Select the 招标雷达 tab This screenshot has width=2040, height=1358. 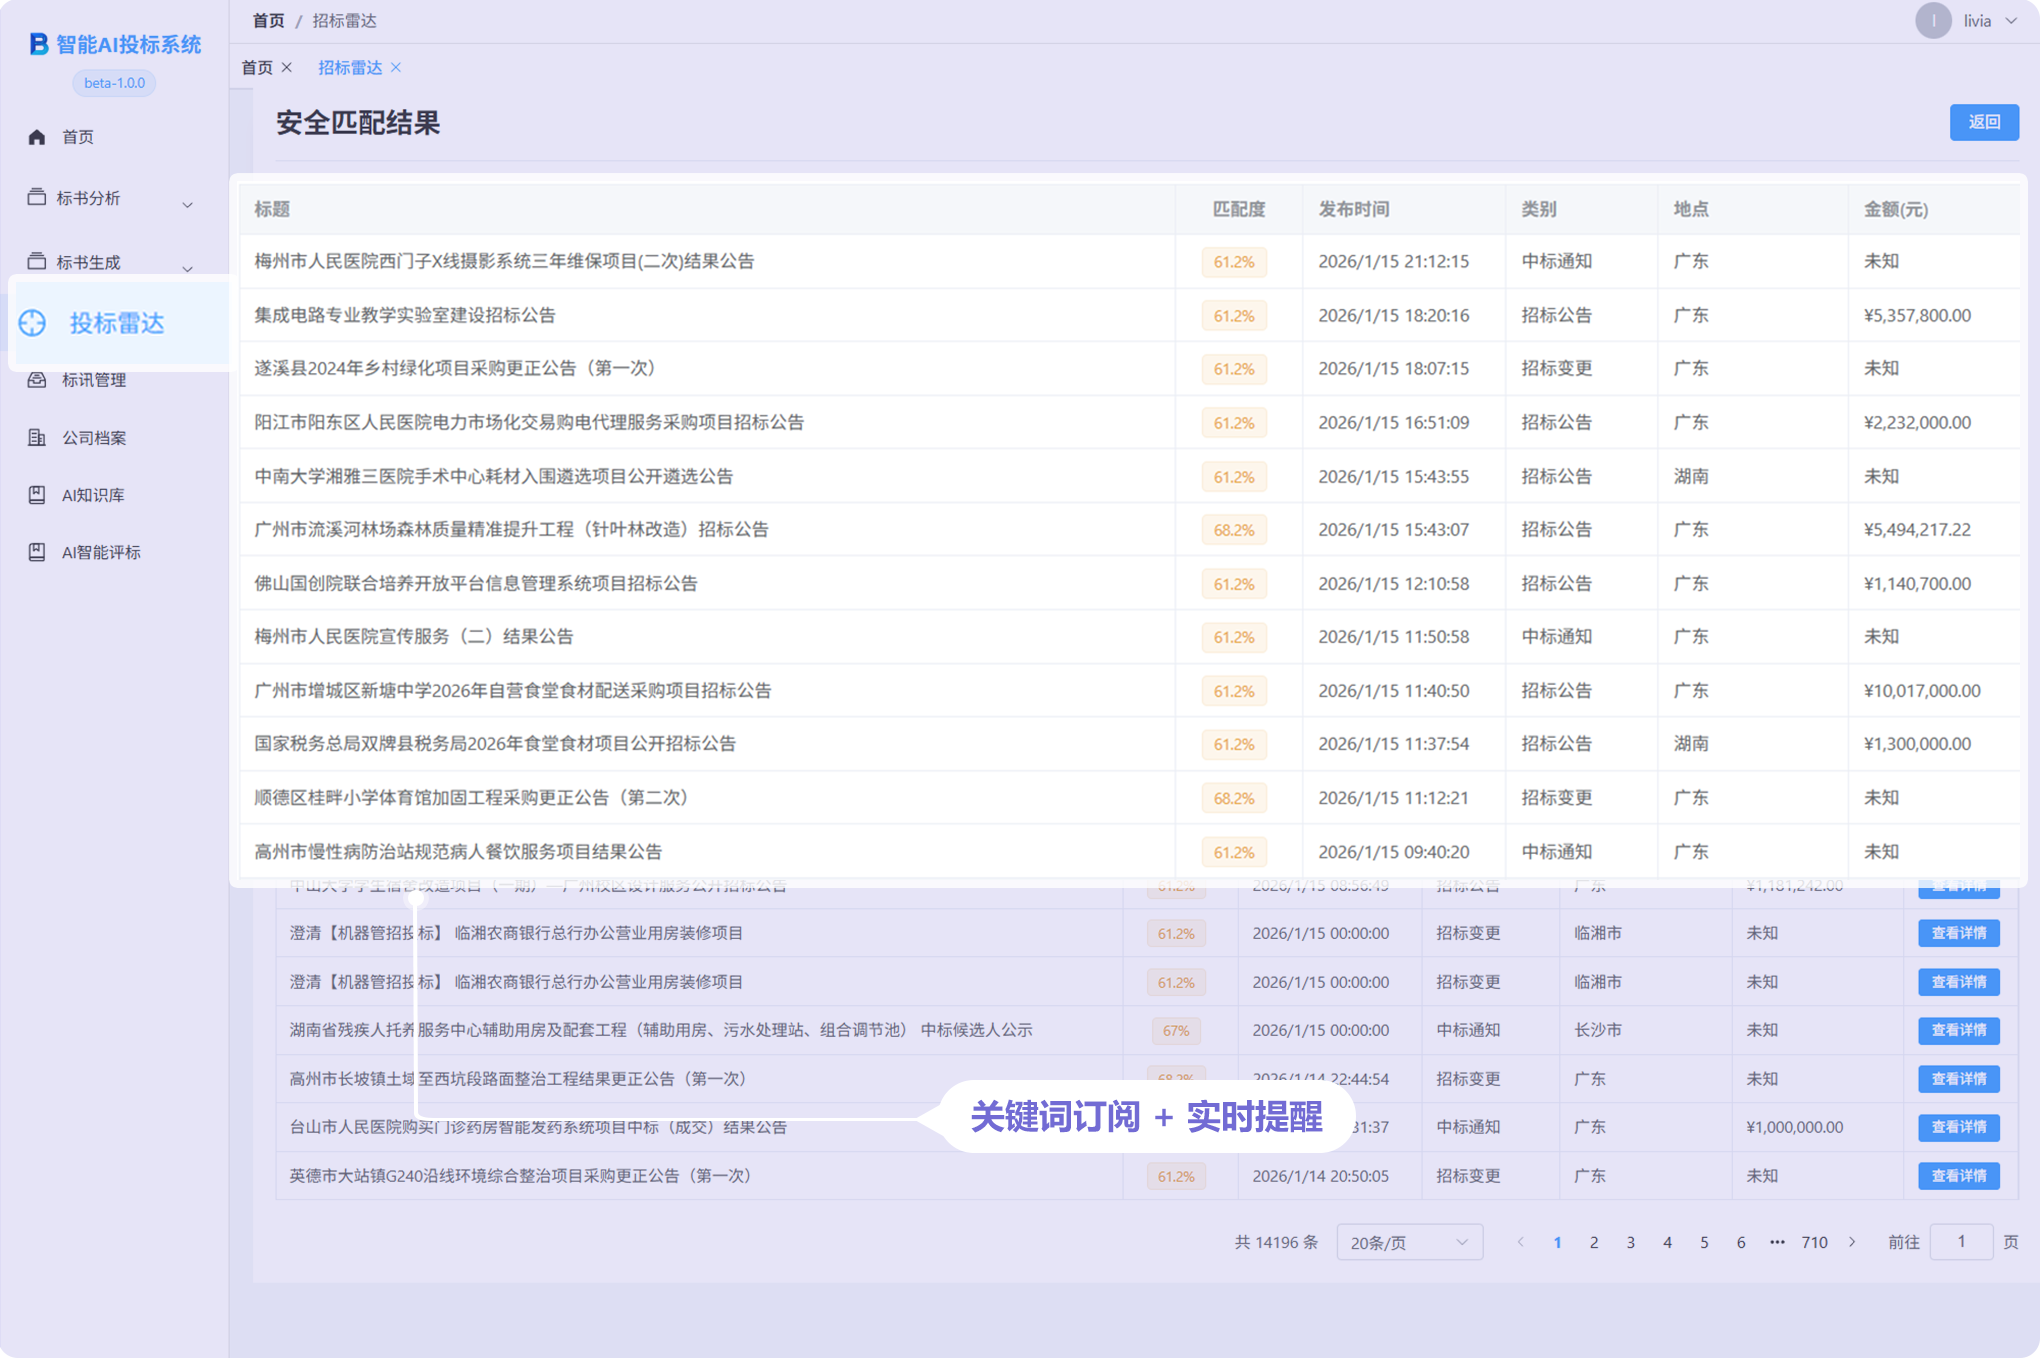(350, 67)
